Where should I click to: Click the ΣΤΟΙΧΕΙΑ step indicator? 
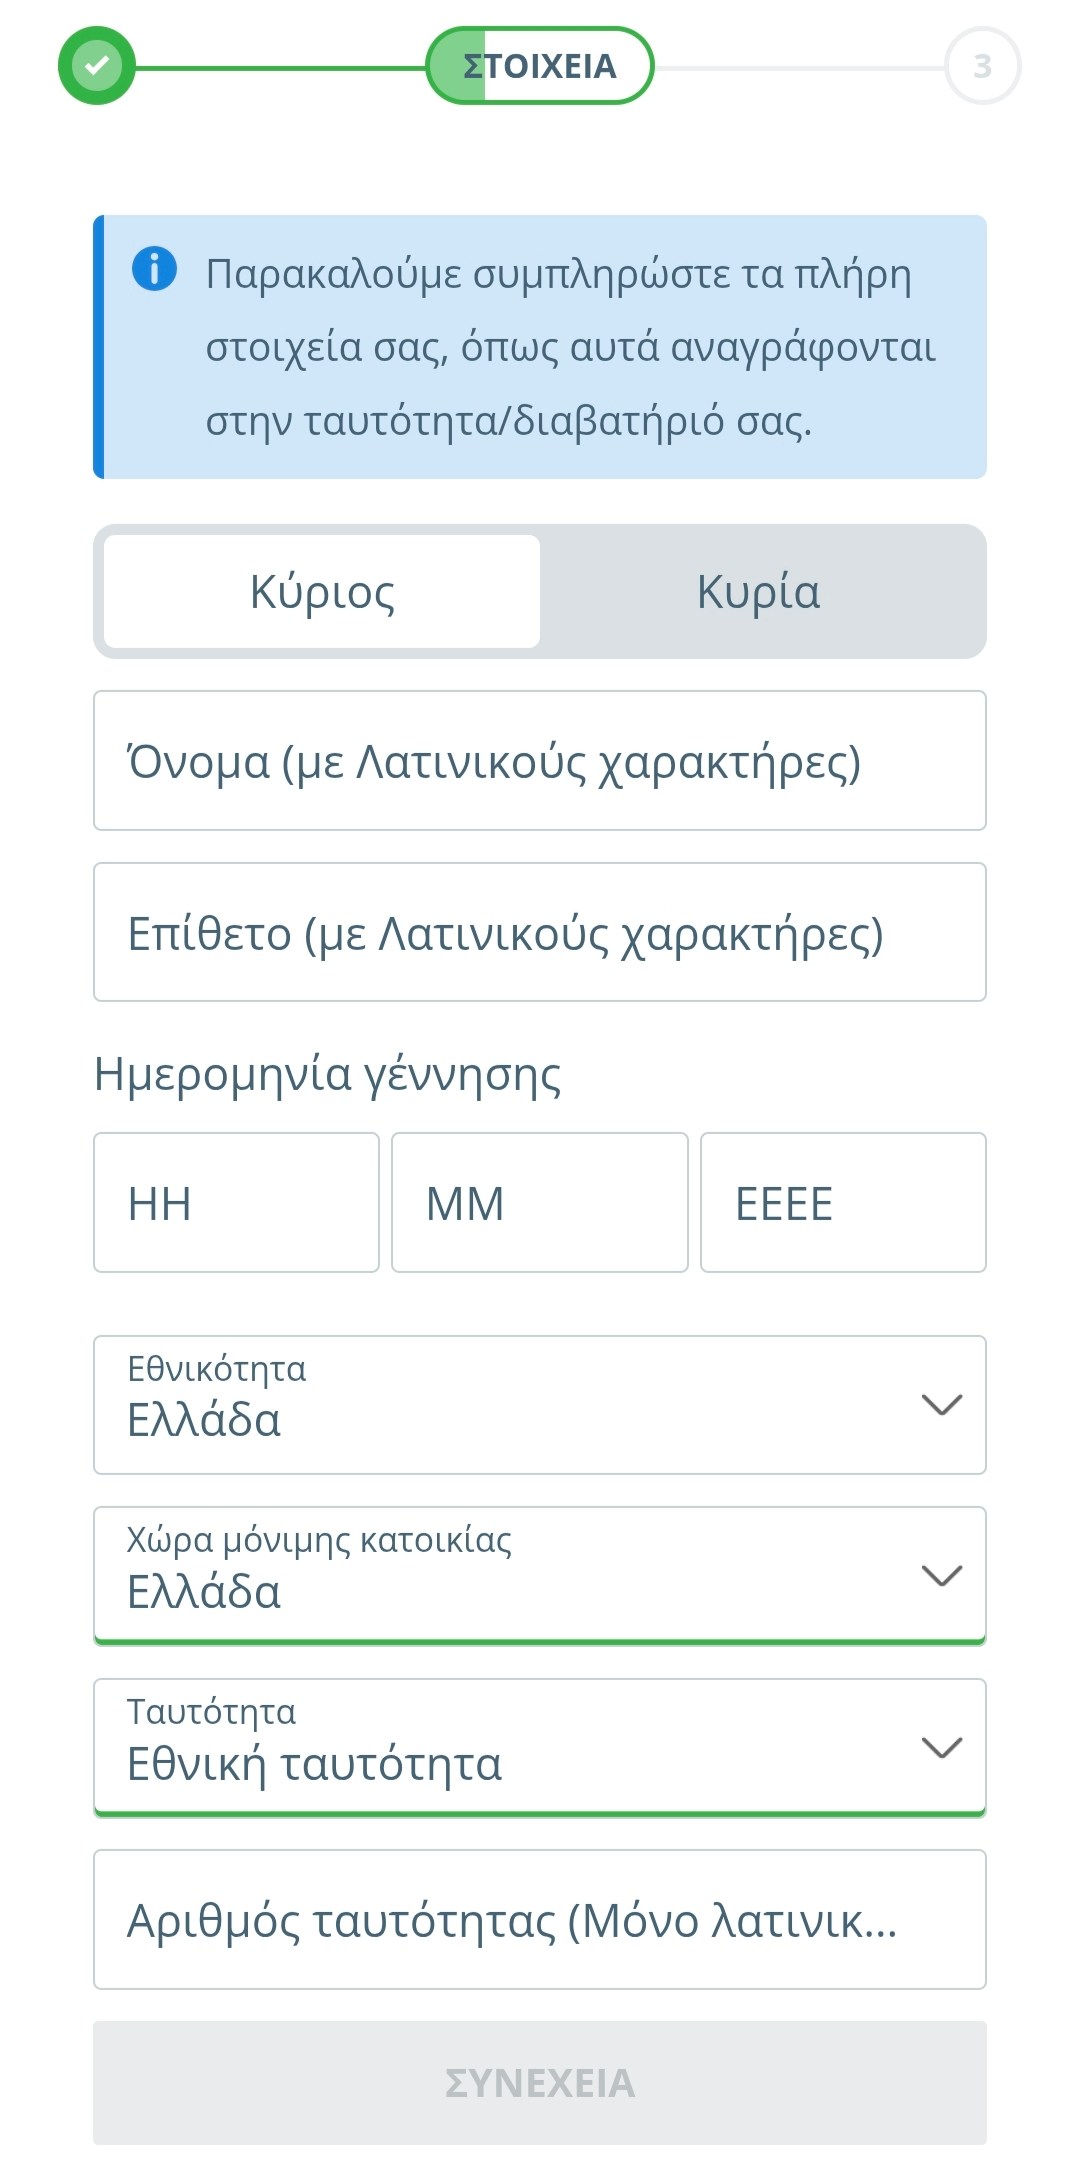coord(540,66)
